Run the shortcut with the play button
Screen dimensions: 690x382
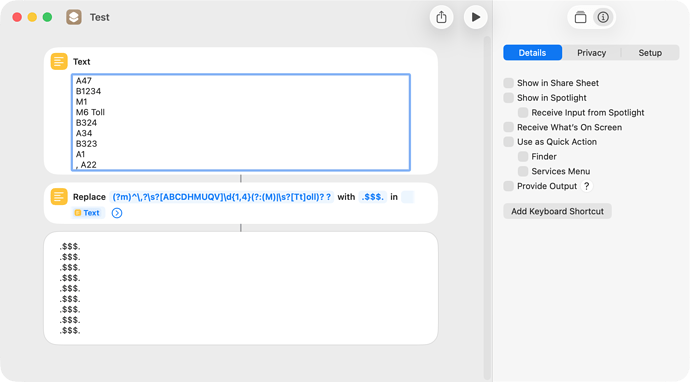(x=476, y=18)
